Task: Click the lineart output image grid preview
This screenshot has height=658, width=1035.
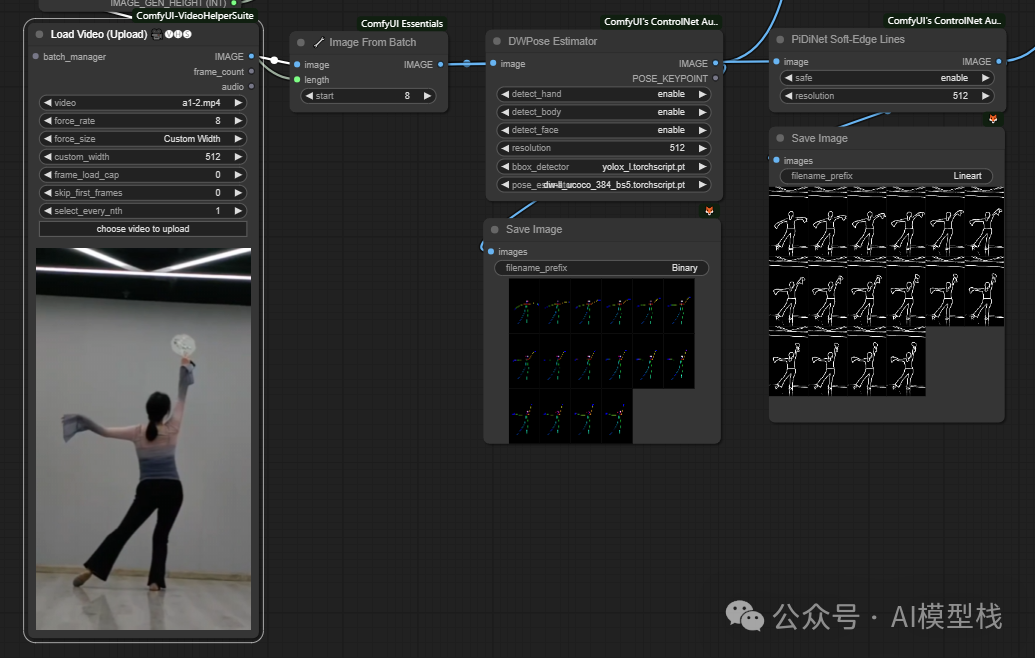Action: 886,291
